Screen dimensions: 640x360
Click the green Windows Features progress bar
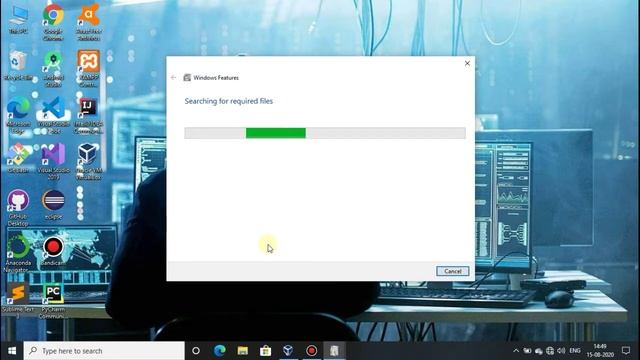[x=276, y=133]
